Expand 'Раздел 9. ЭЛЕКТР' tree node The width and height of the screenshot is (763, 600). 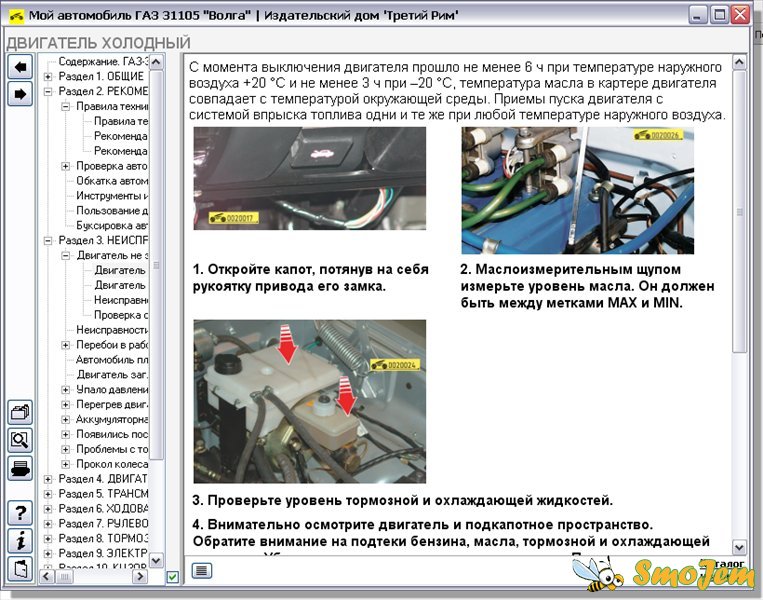coord(48,554)
